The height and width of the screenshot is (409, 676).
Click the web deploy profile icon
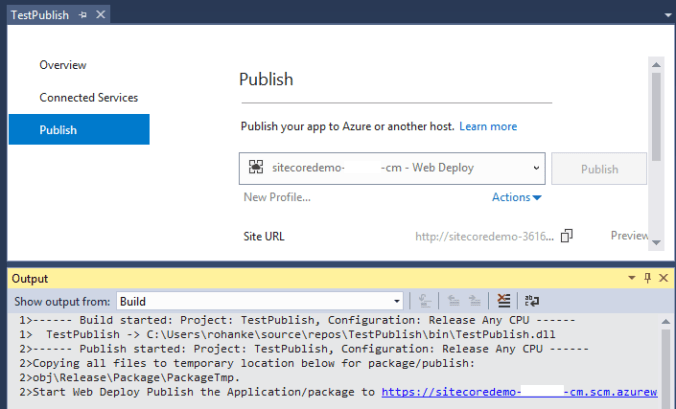coord(256,167)
